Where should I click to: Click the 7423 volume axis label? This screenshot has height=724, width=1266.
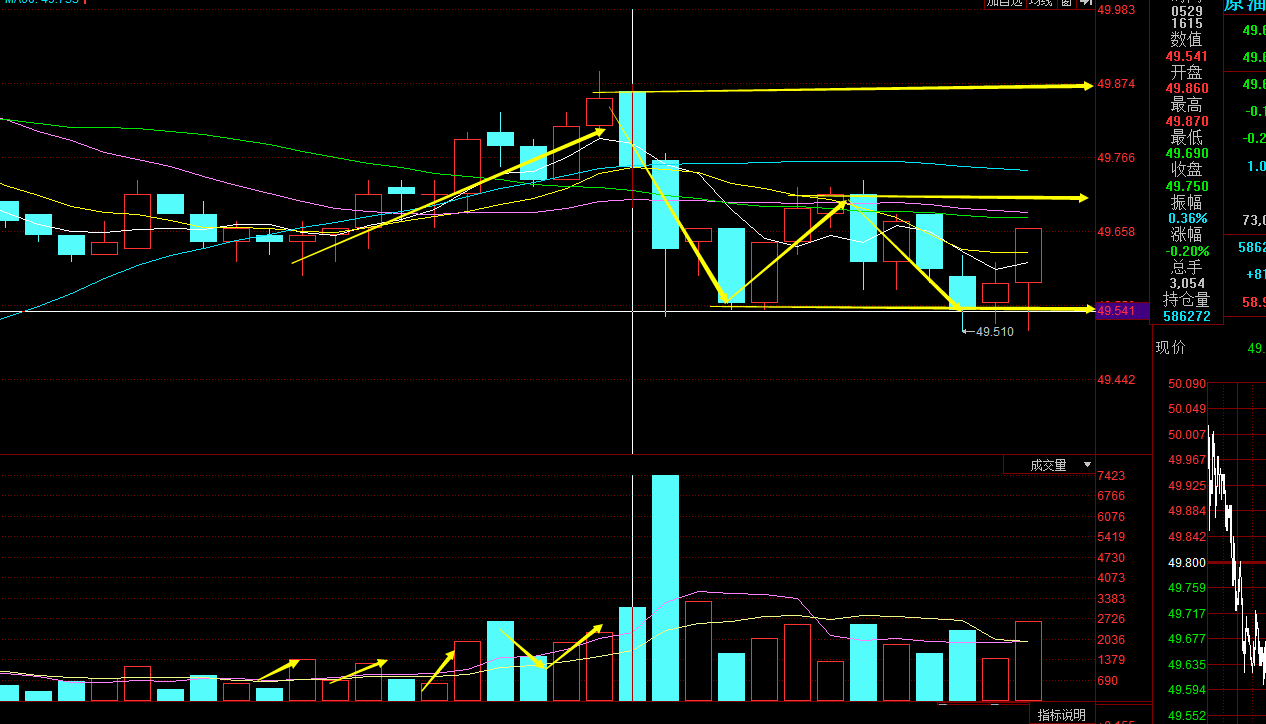pos(1111,476)
